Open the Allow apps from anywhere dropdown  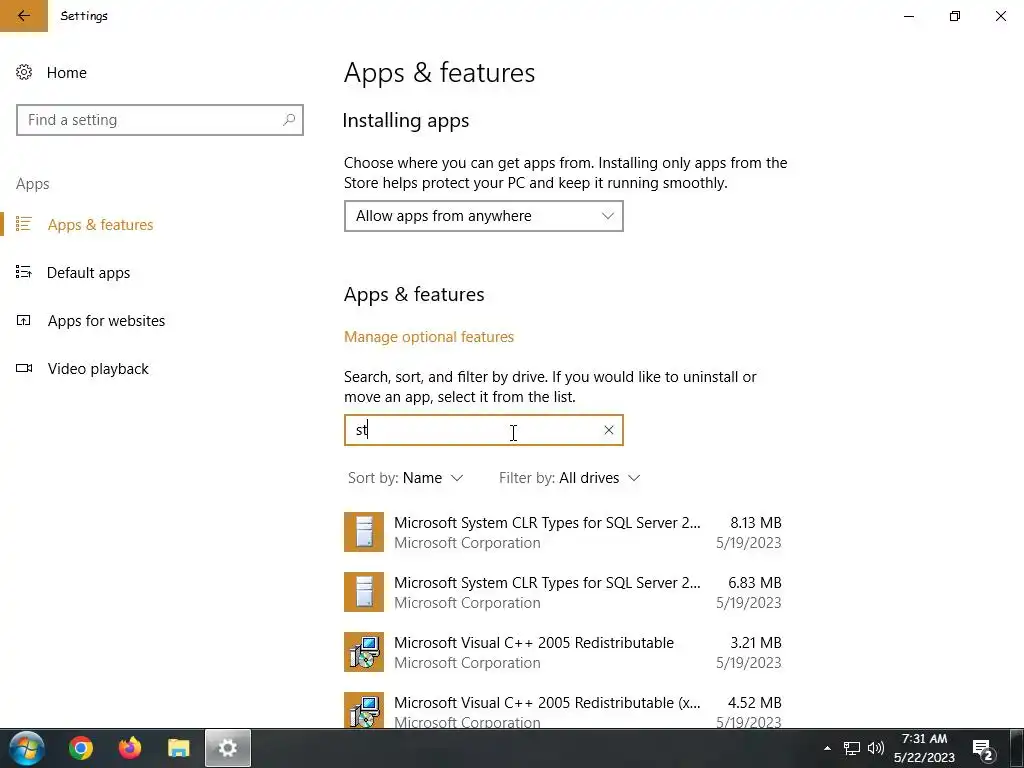click(484, 216)
